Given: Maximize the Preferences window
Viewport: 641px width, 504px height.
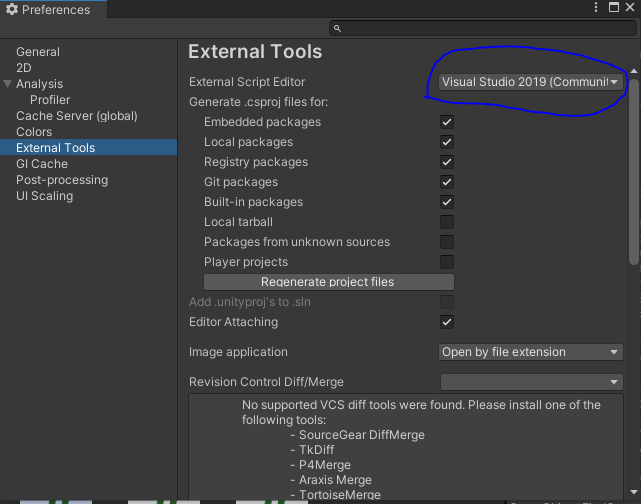Looking at the screenshot, I should tap(612, 9).
